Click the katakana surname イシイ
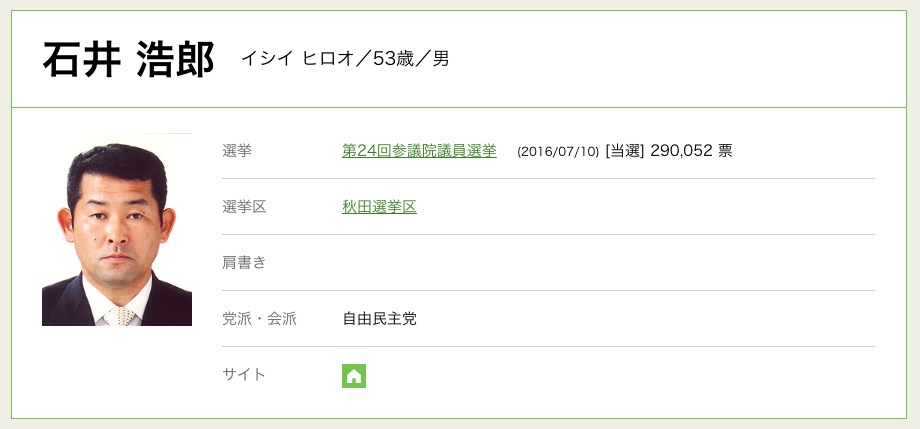The height and width of the screenshot is (429, 920). [267, 59]
